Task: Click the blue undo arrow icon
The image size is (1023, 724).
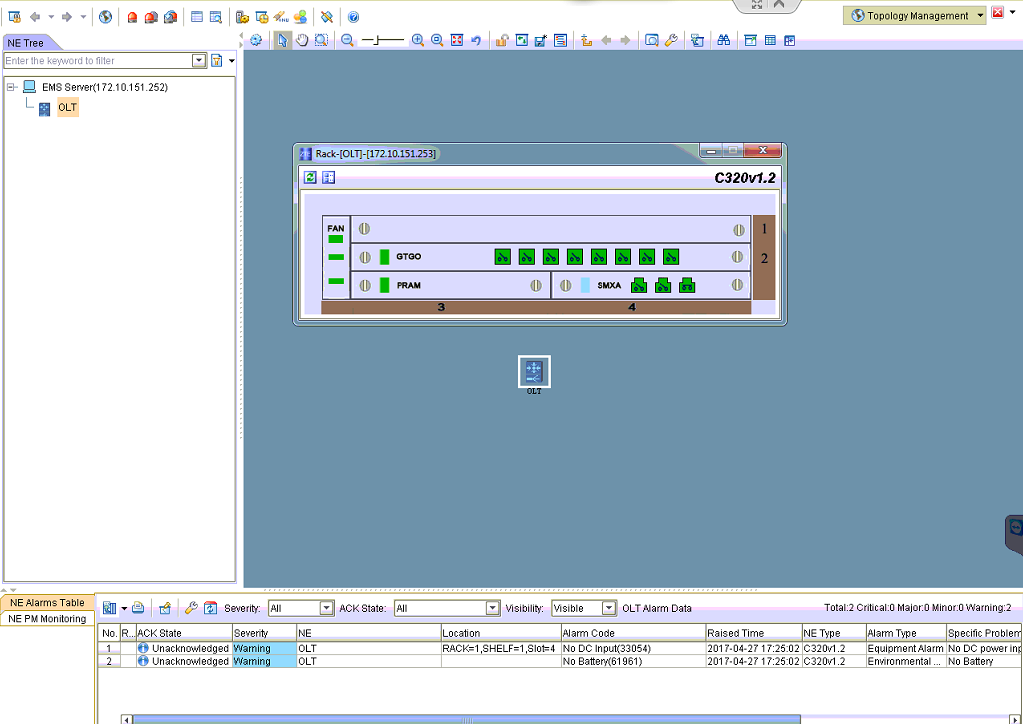Action: click(476, 40)
